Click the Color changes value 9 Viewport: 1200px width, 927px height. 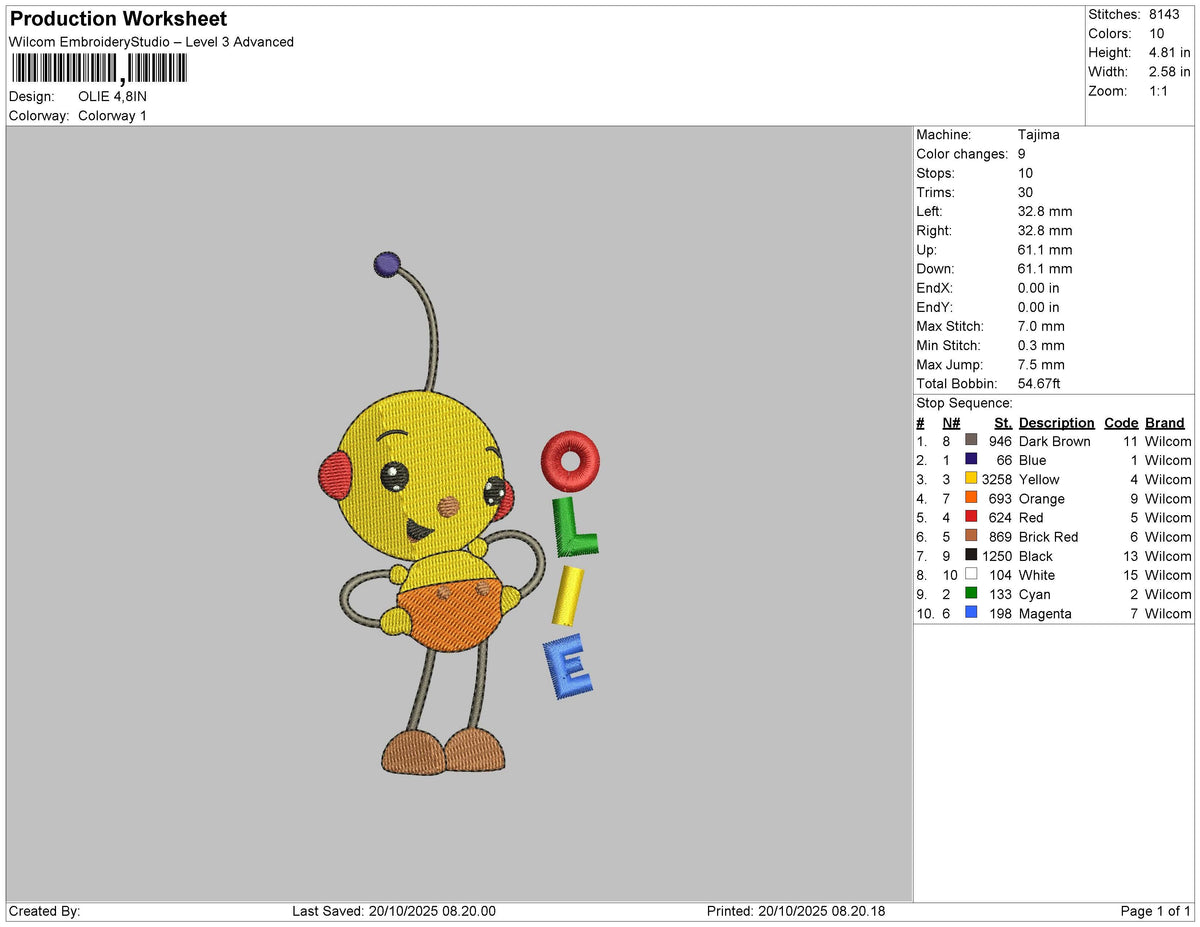(x=1022, y=154)
